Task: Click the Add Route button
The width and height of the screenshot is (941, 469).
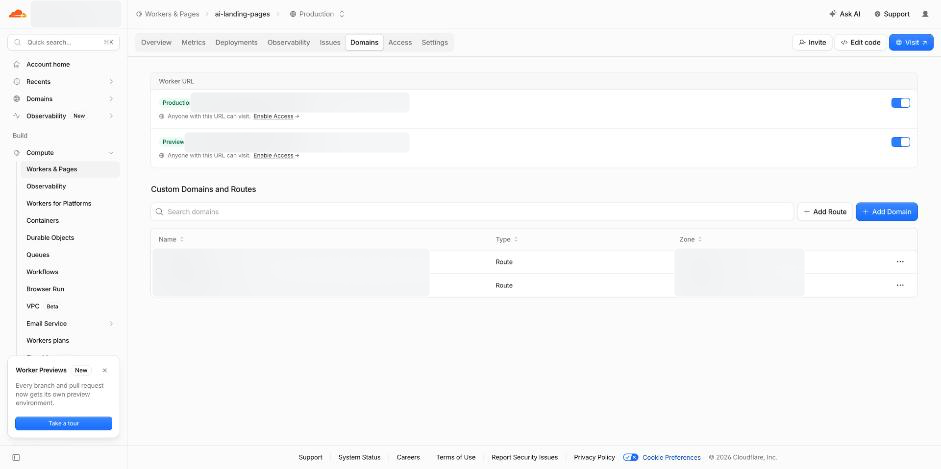Action: [825, 212]
